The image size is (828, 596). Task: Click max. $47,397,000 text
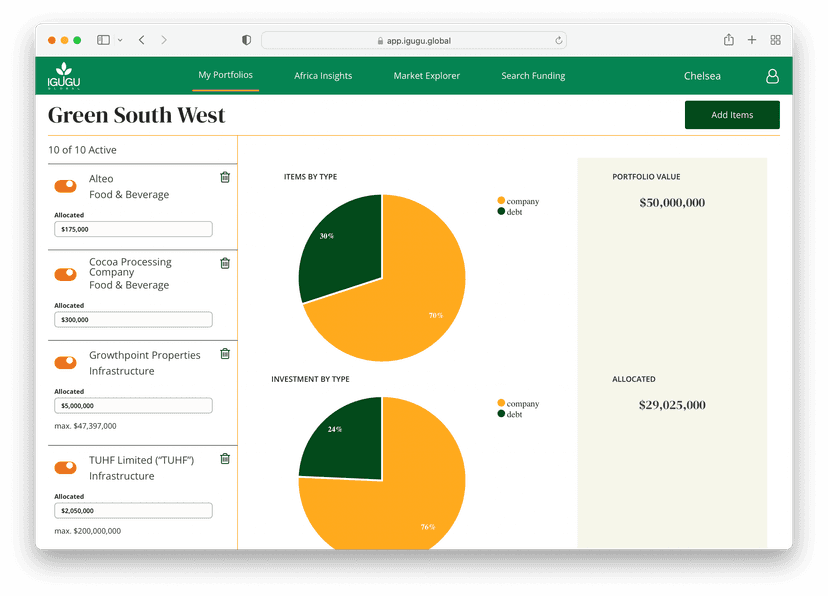pyautogui.click(x=86, y=425)
